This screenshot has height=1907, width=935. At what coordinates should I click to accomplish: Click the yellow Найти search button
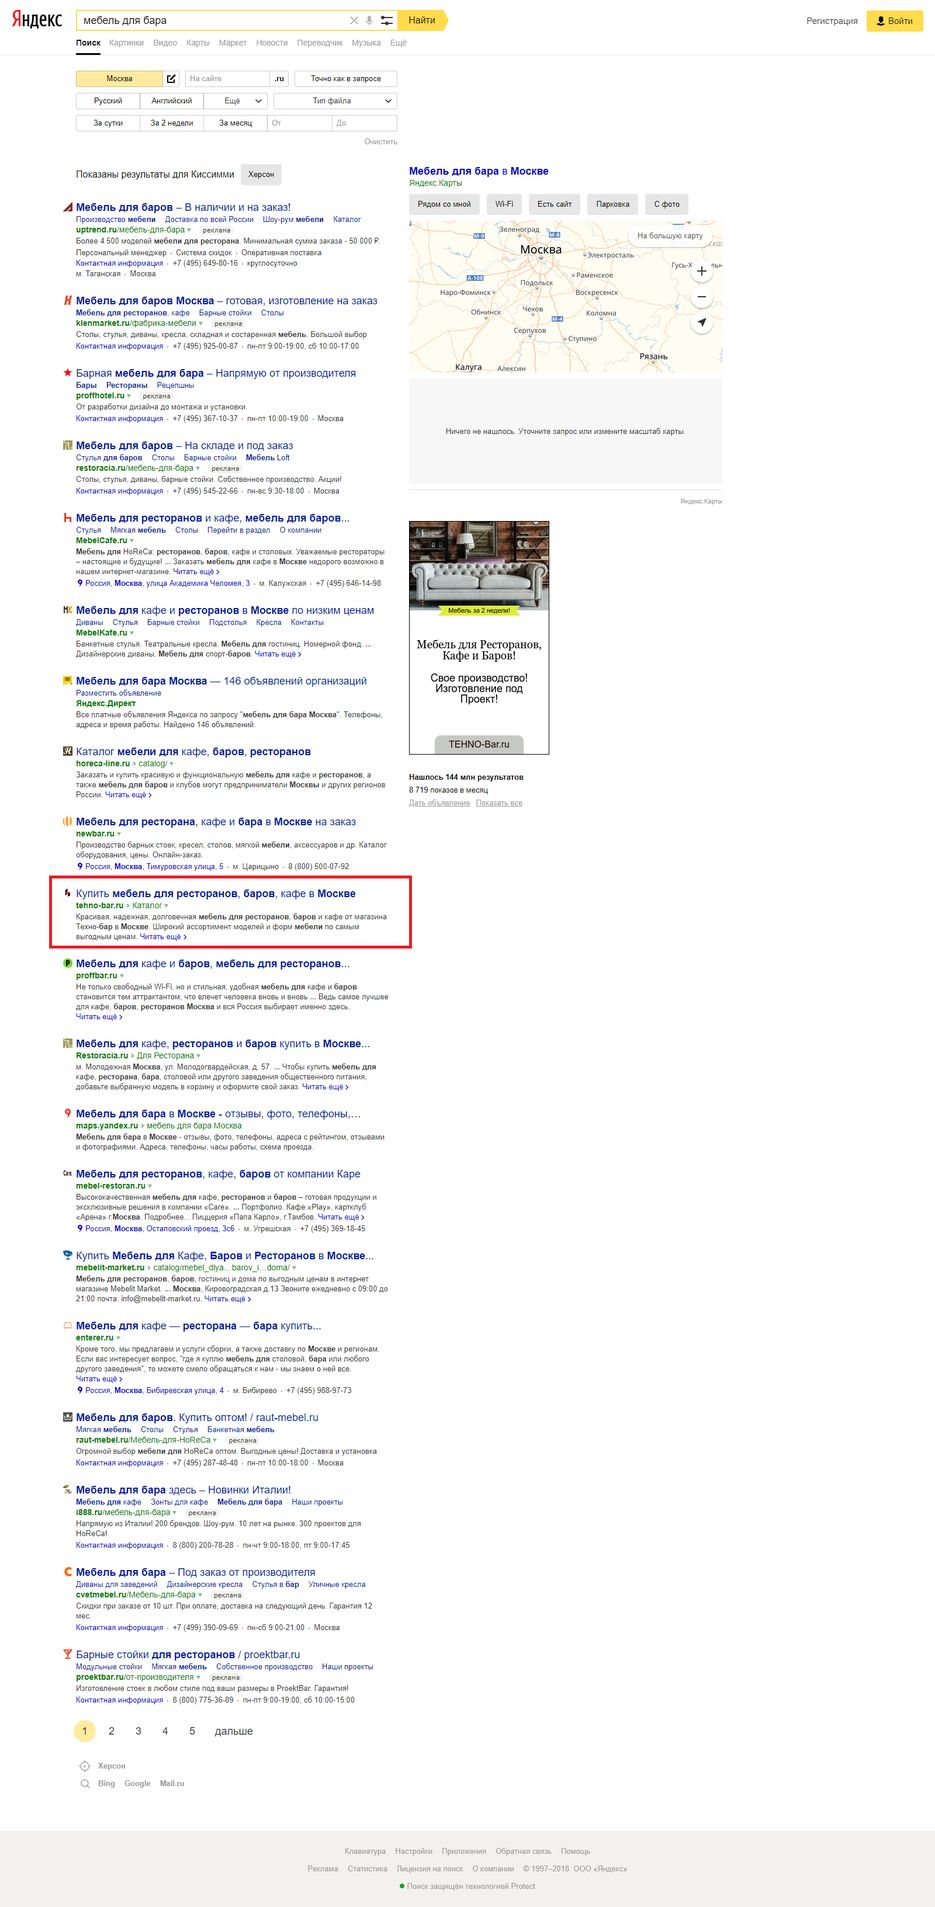(x=422, y=20)
